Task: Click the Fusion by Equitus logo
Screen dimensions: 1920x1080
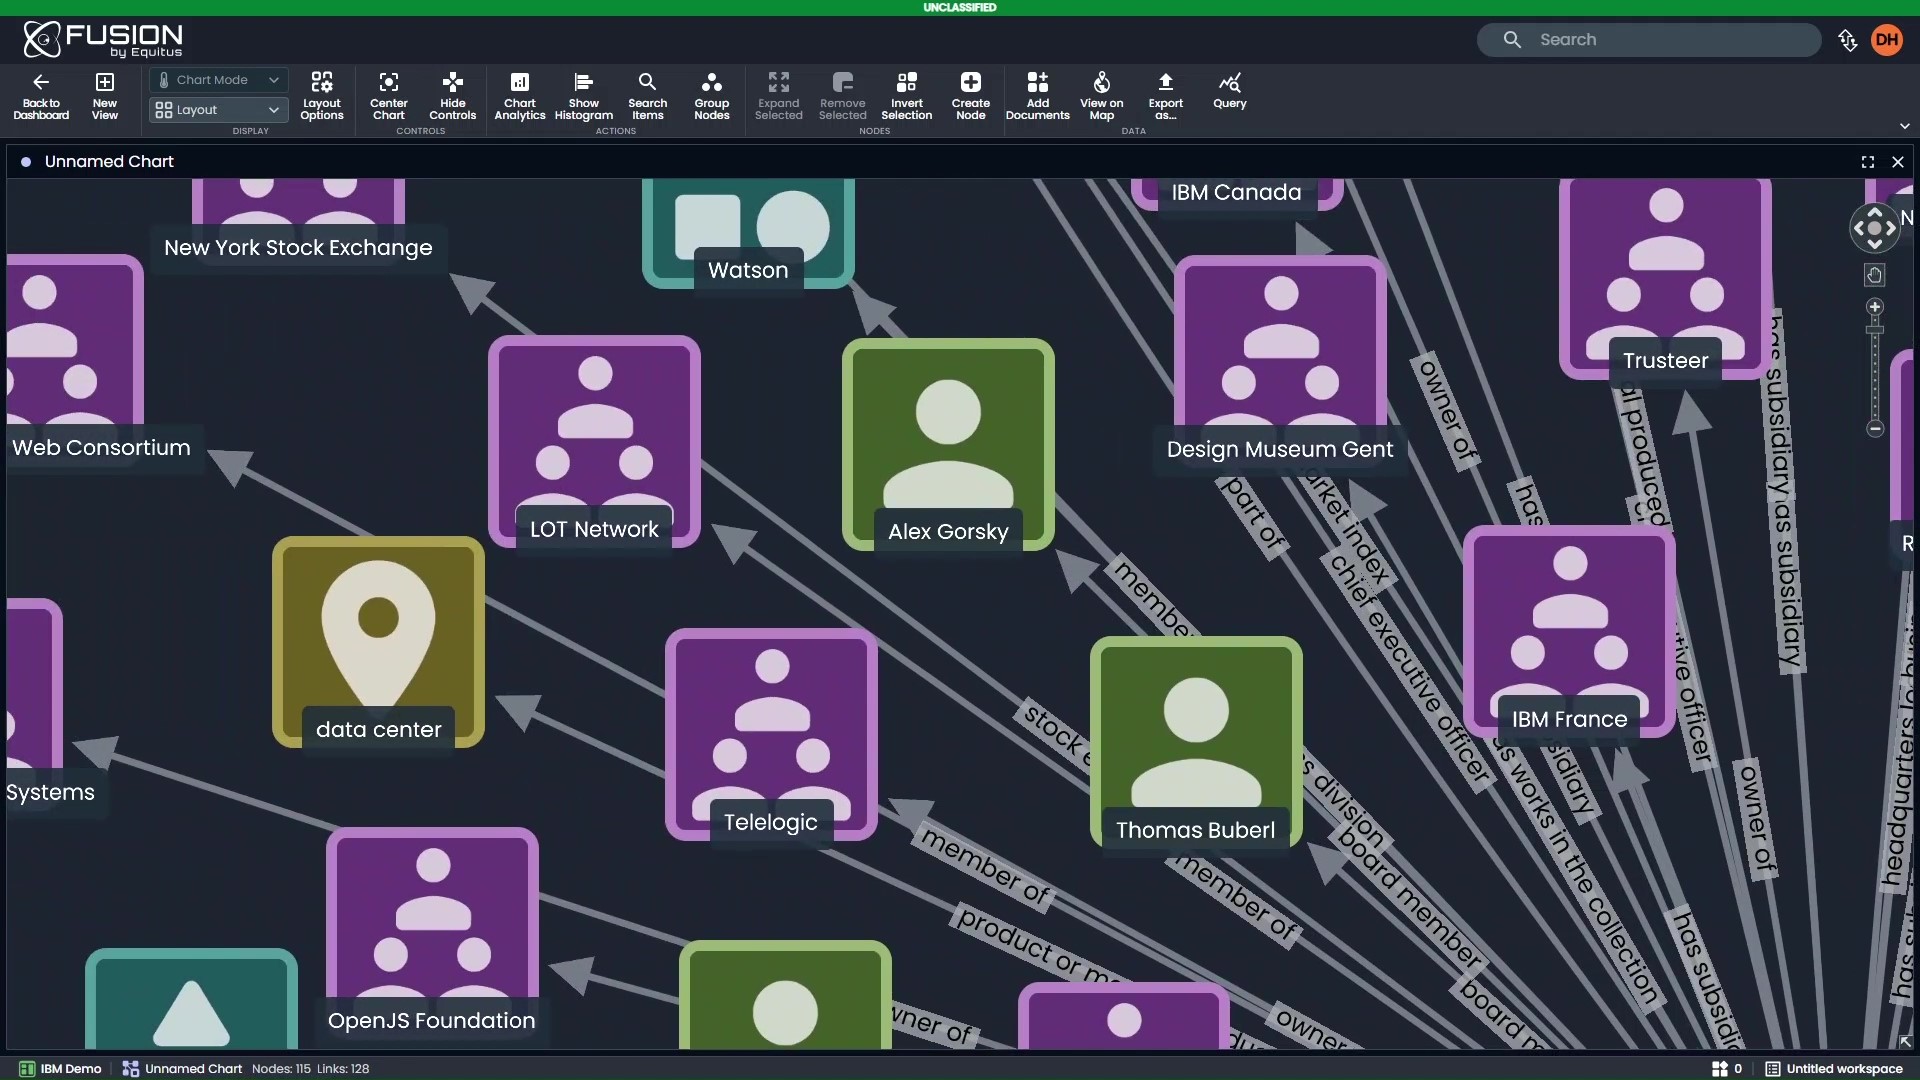Action: click(x=103, y=40)
